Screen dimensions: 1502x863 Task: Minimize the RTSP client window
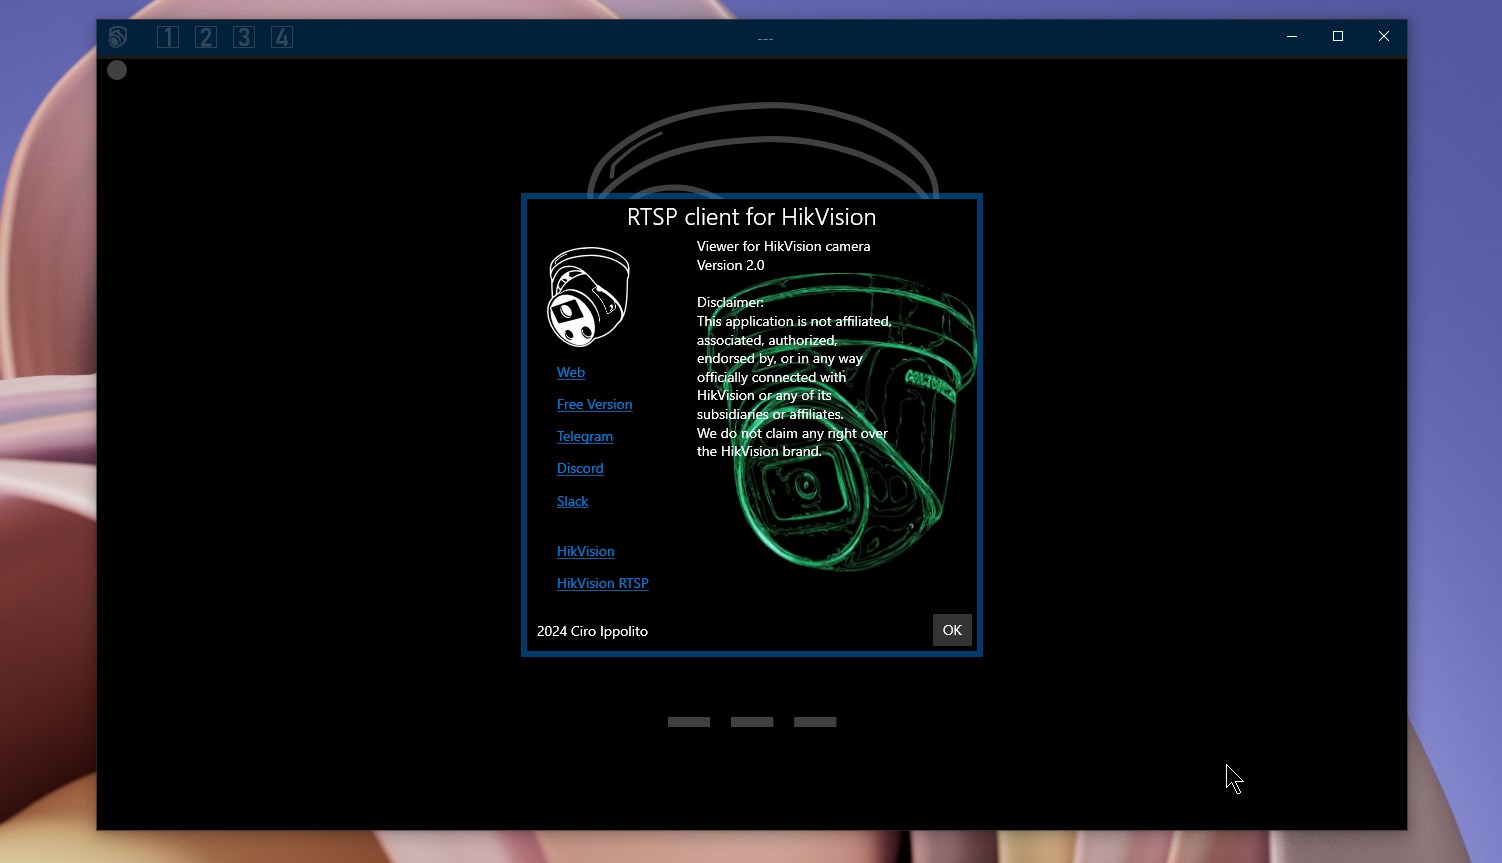1292,36
